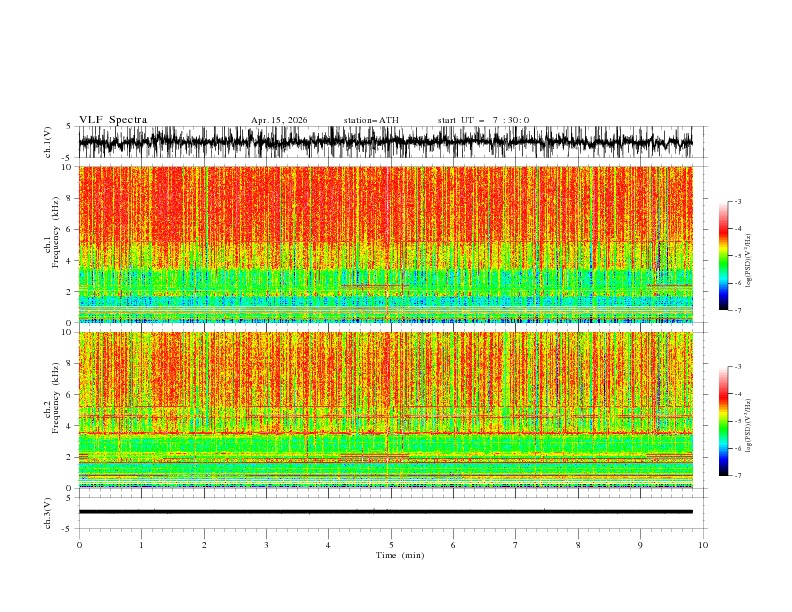792x612 pixels.
Task: Click the ch.3(V) axis "-5" tick label
Action: pos(68,529)
